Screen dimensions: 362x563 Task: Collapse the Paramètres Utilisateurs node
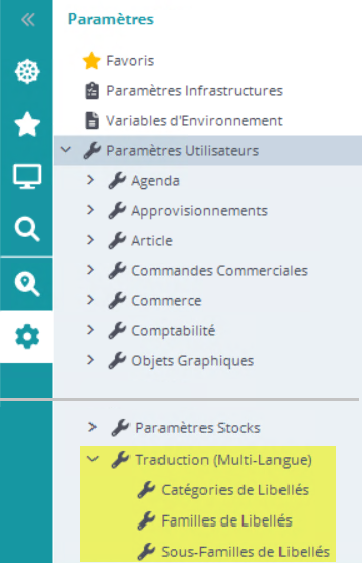(x=66, y=150)
